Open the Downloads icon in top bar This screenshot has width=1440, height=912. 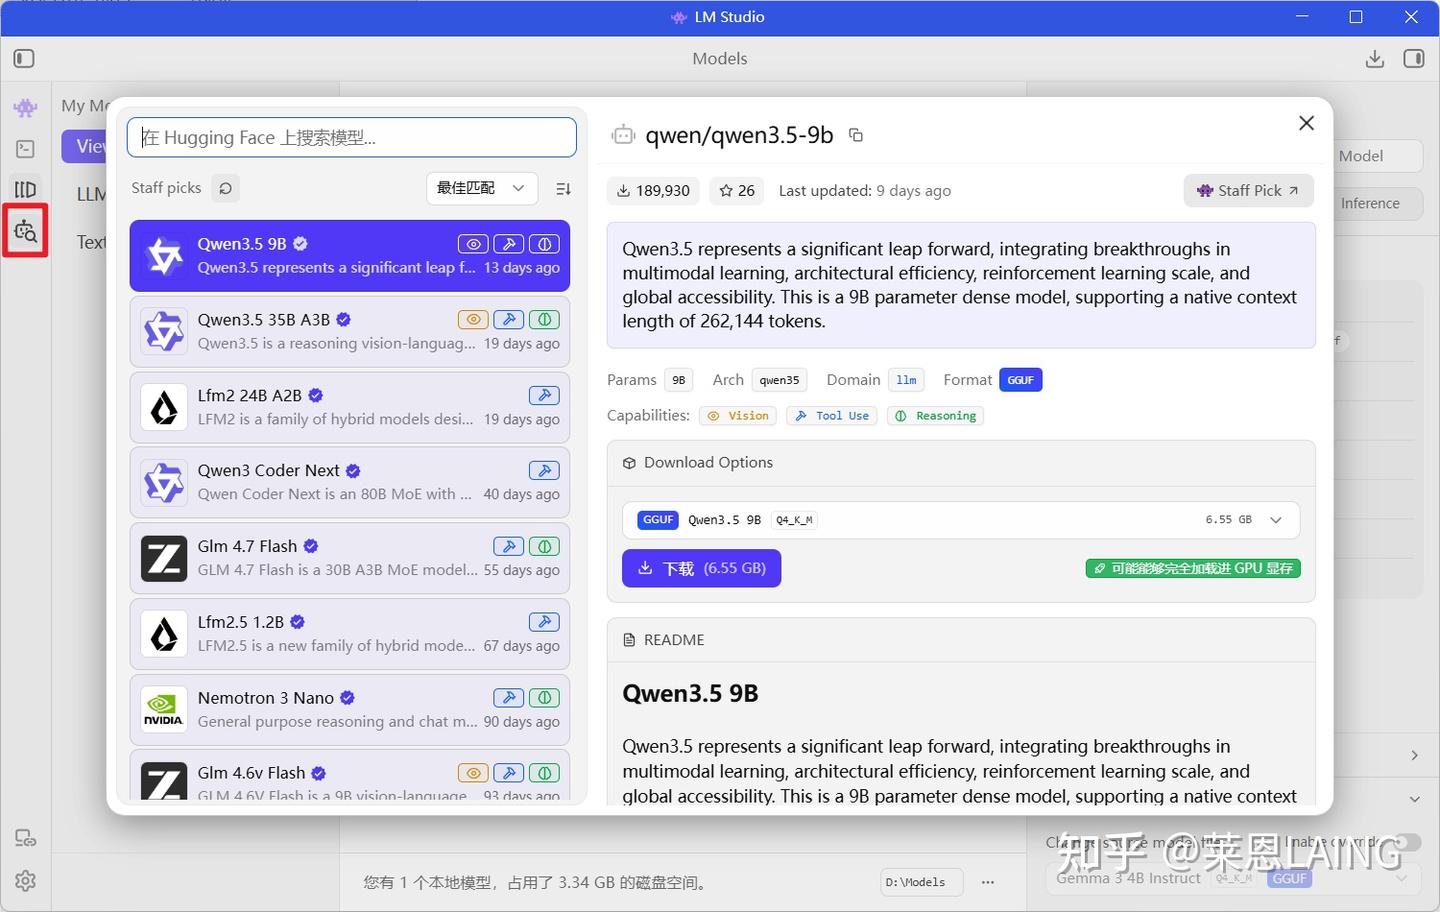coord(1375,59)
